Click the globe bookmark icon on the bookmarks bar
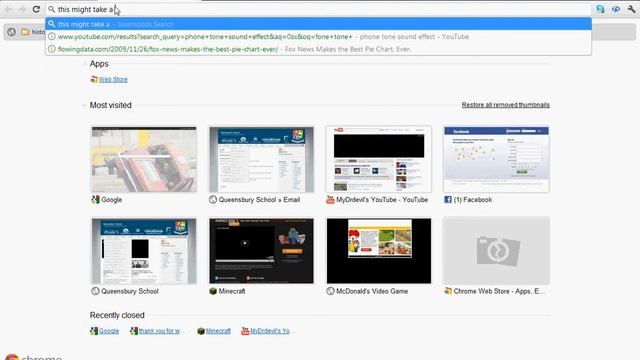 11,31
